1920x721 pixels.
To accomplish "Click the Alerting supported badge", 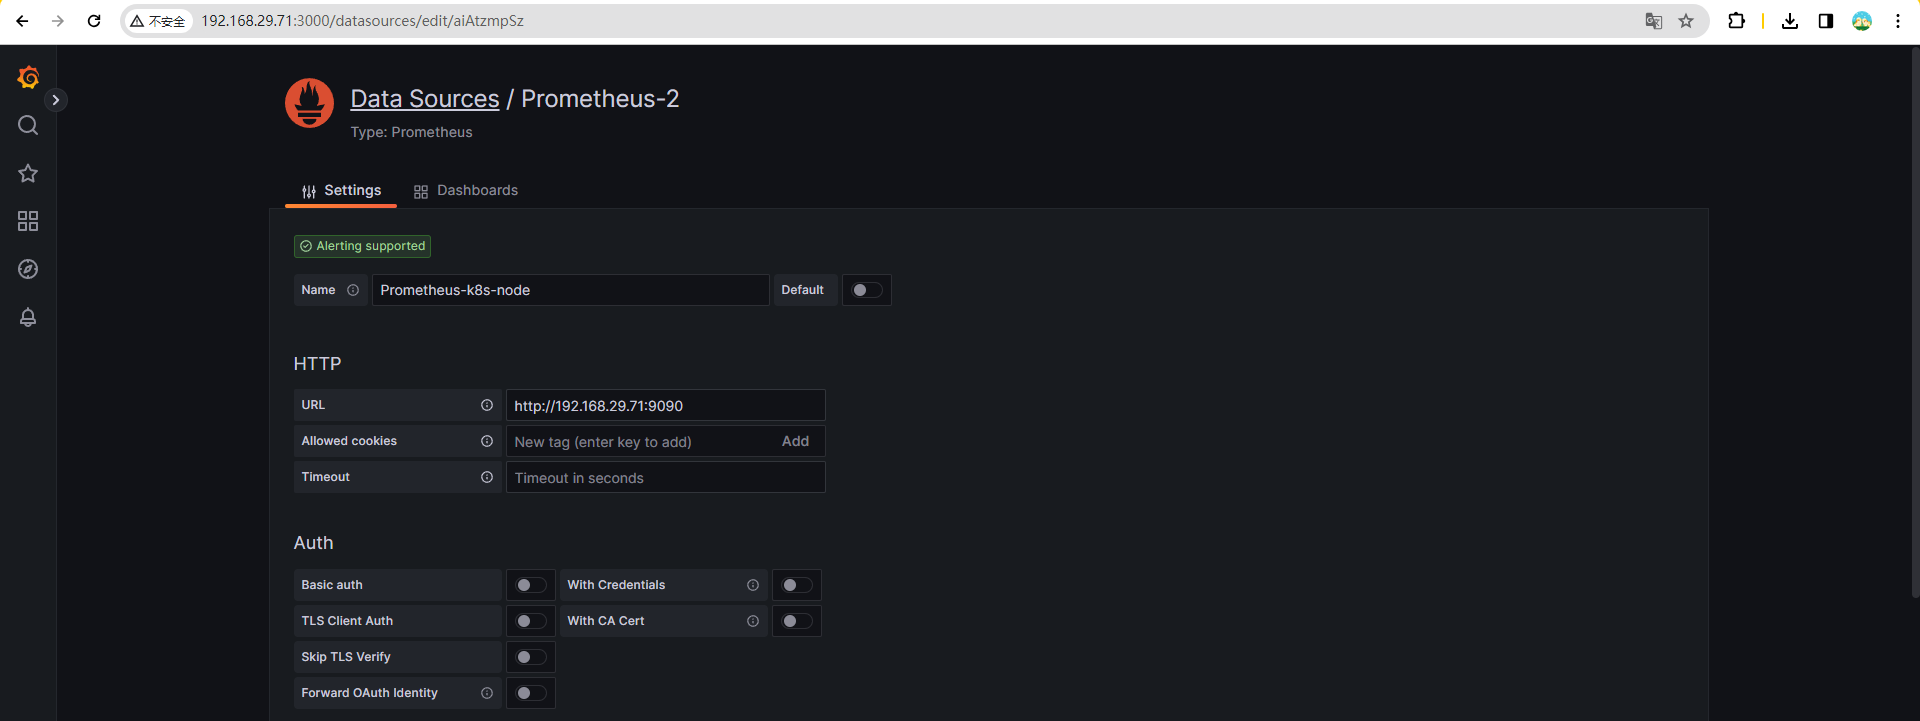I will tap(362, 246).
